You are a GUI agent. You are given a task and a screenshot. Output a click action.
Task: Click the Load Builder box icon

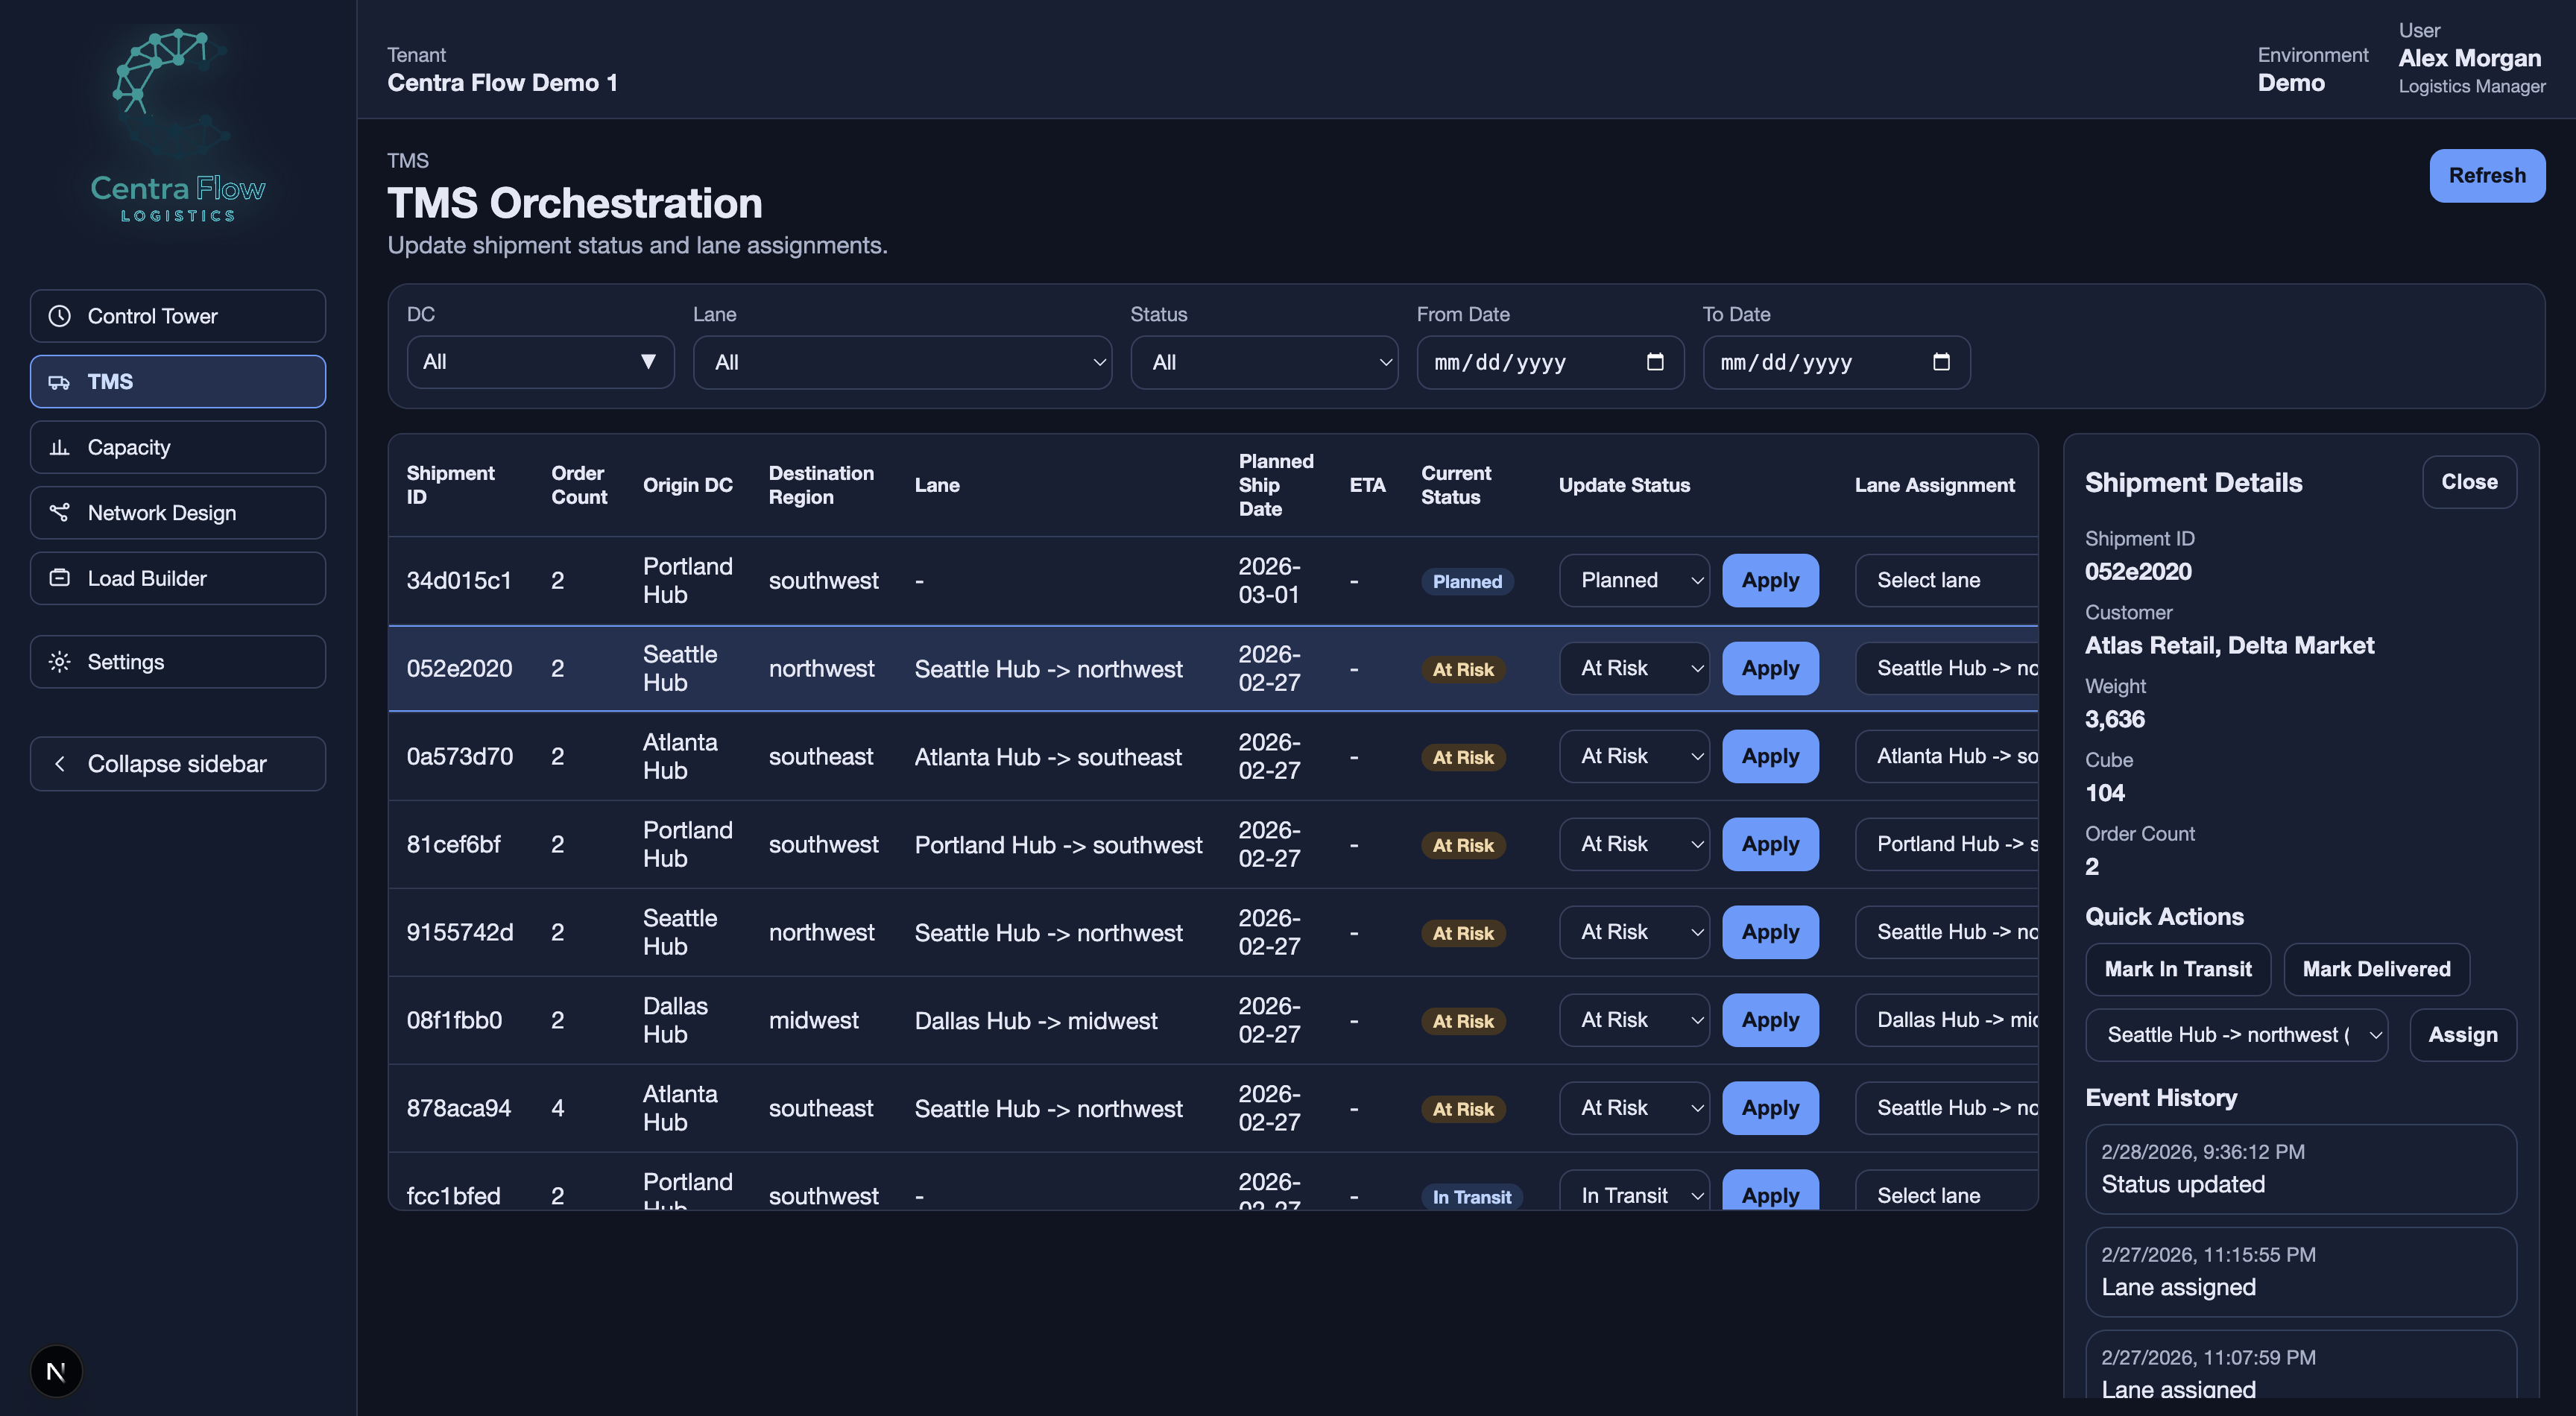click(60, 578)
